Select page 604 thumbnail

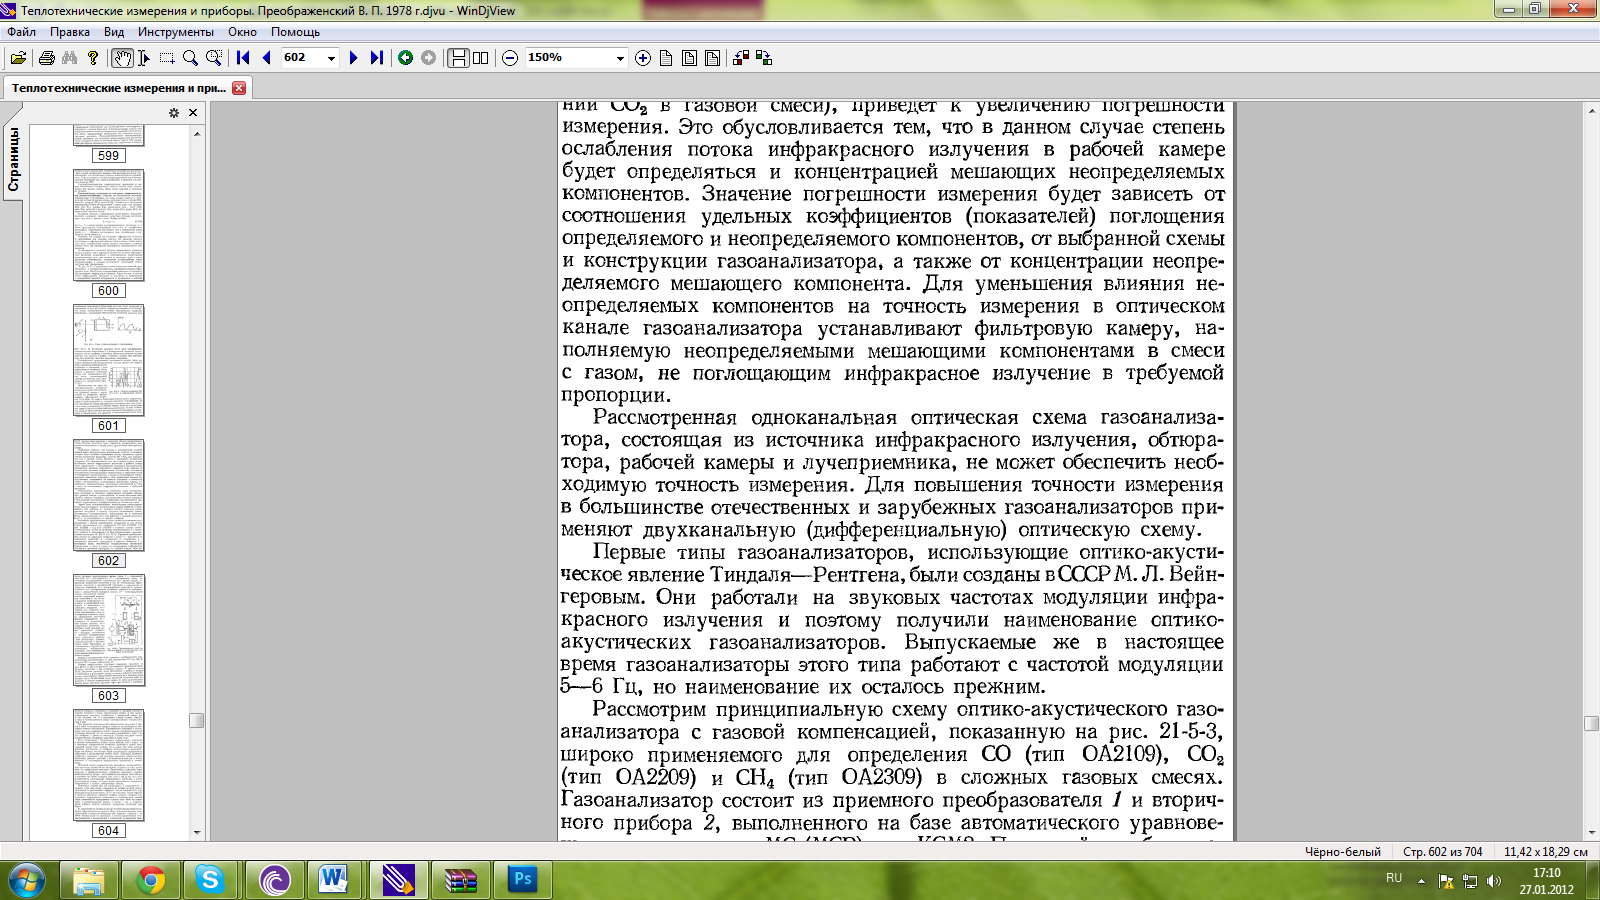tap(108, 765)
